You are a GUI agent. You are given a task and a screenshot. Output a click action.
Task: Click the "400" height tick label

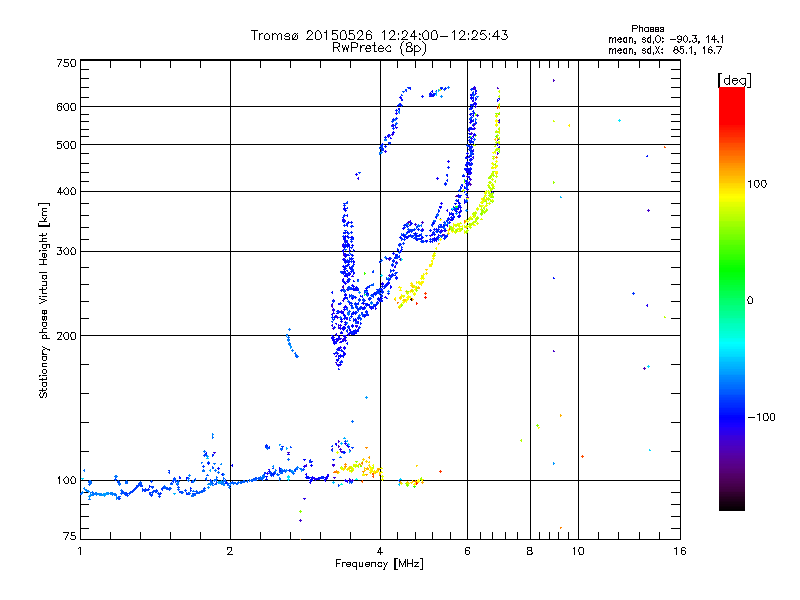click(x=66, y=192)
